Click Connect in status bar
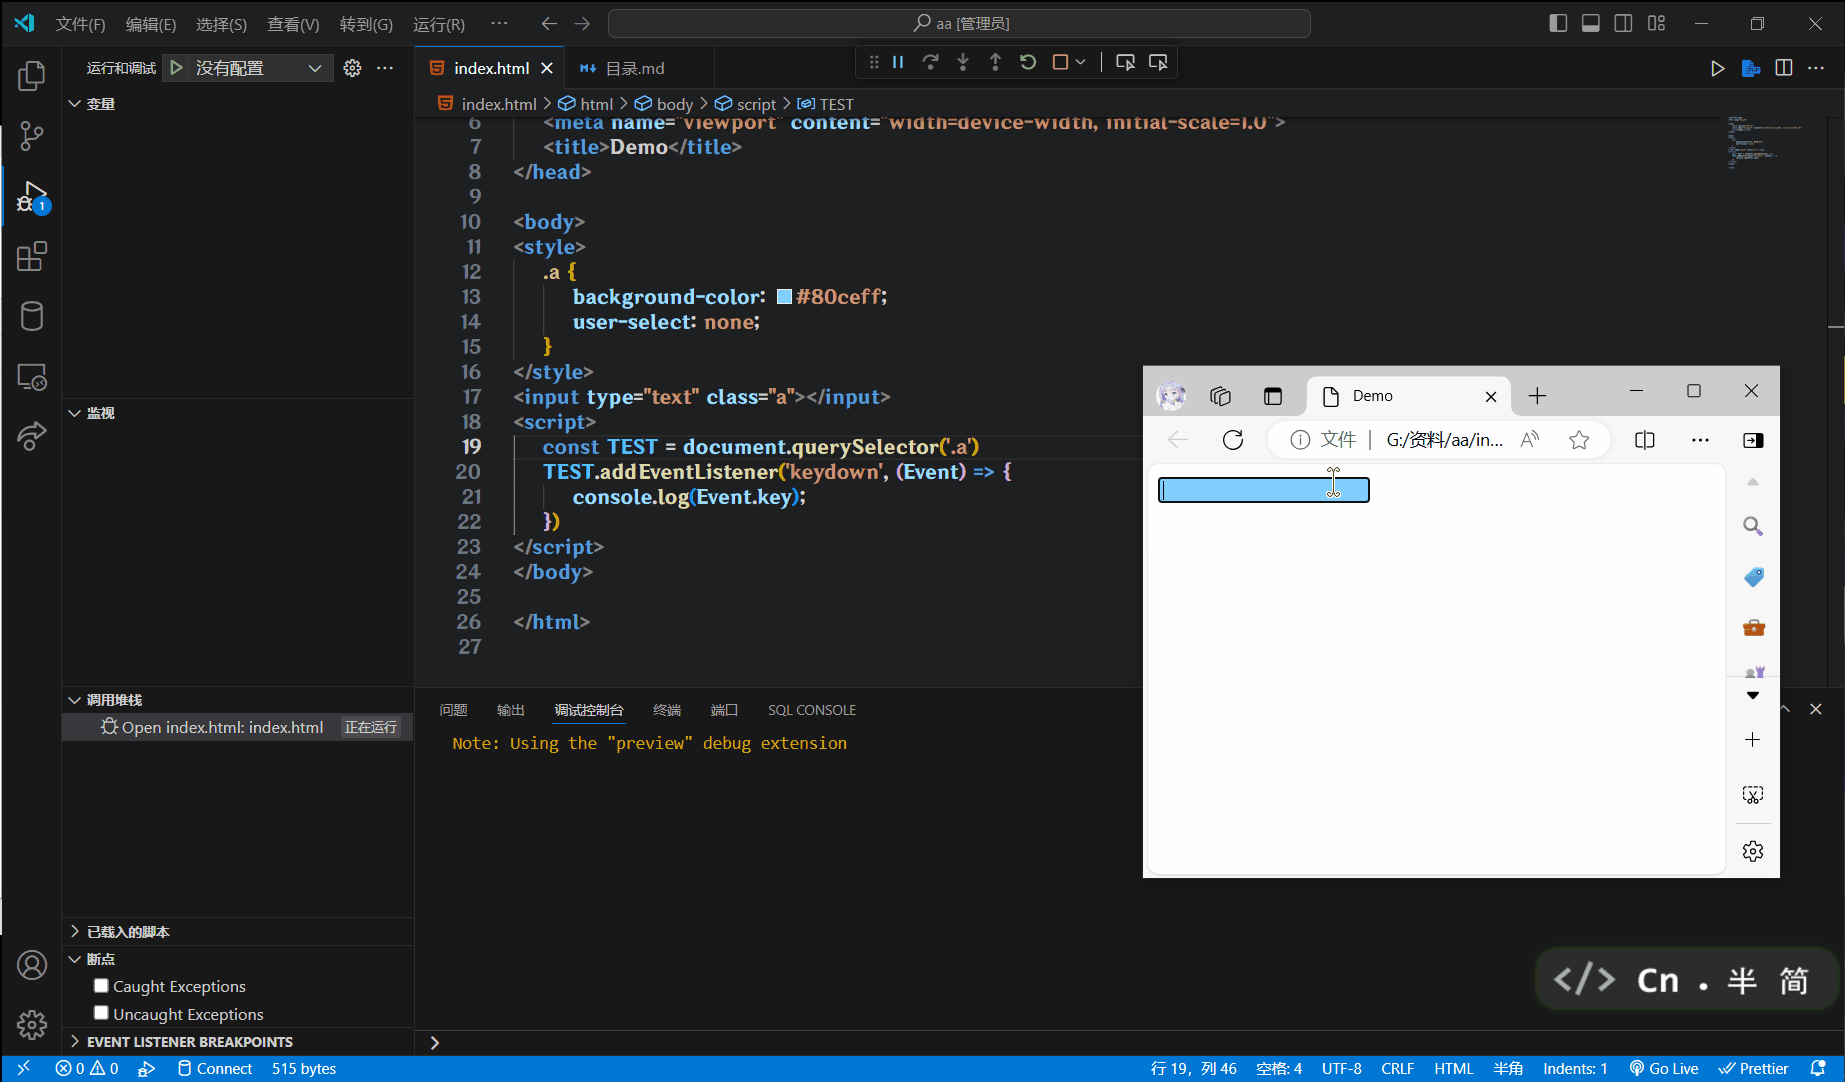 coord(215,1068)
